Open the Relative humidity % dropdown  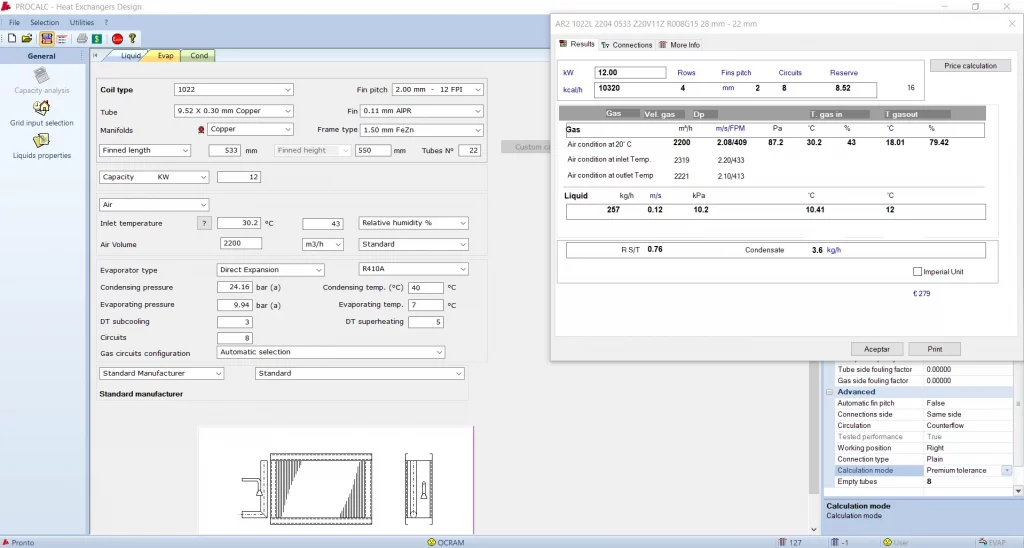click(414, 223)
